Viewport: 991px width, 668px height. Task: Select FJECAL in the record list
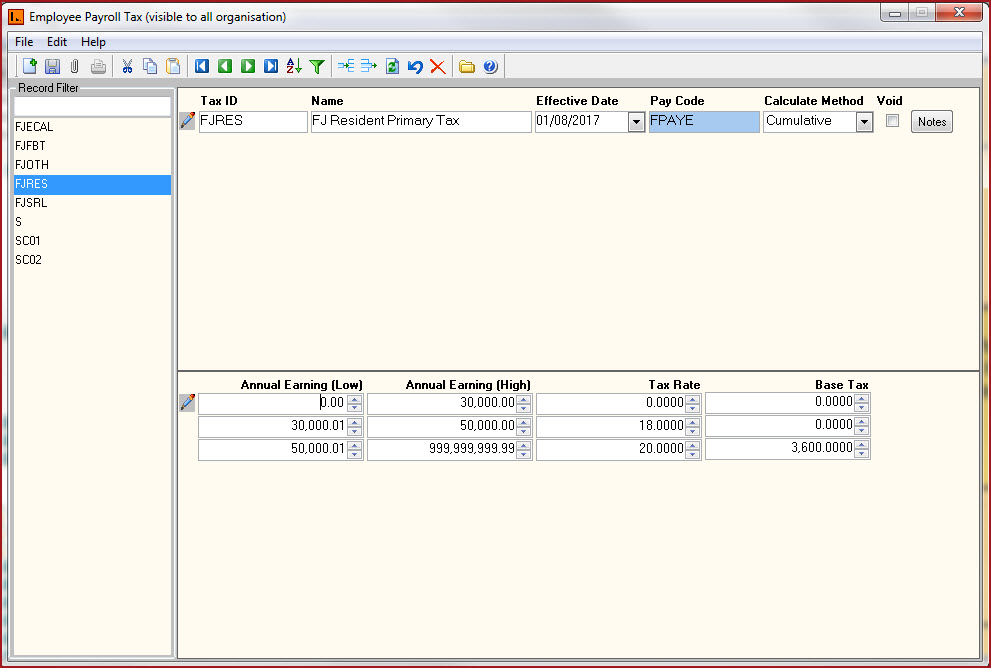[92, 127]
